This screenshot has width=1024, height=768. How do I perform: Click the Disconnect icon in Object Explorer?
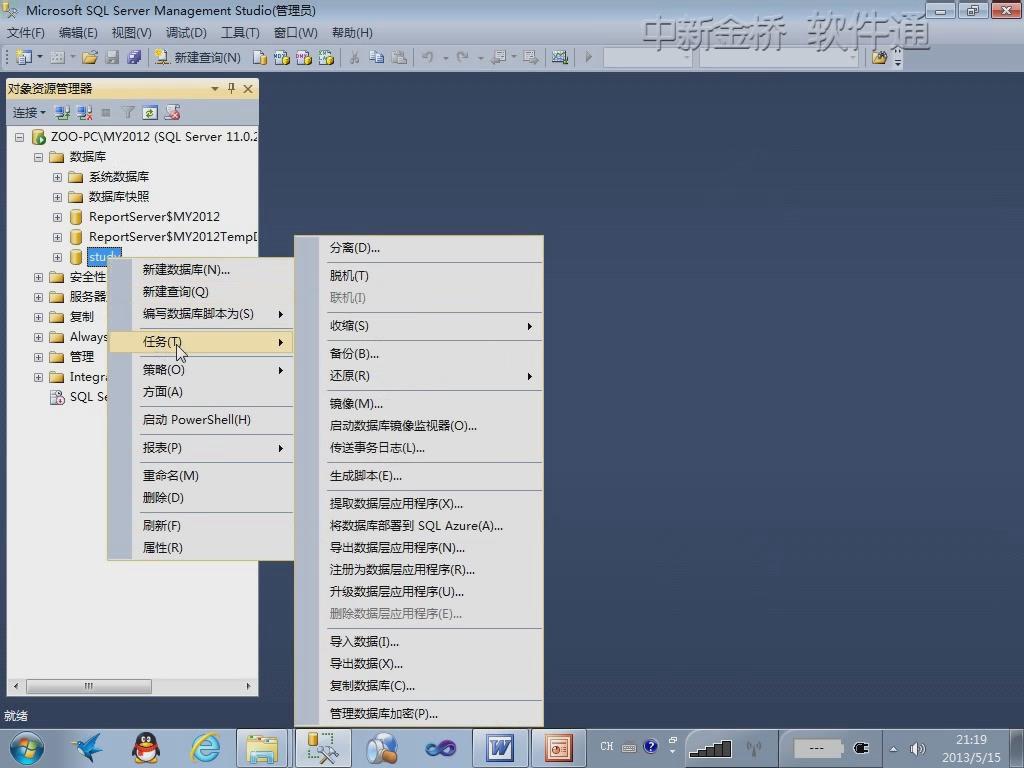84,112
